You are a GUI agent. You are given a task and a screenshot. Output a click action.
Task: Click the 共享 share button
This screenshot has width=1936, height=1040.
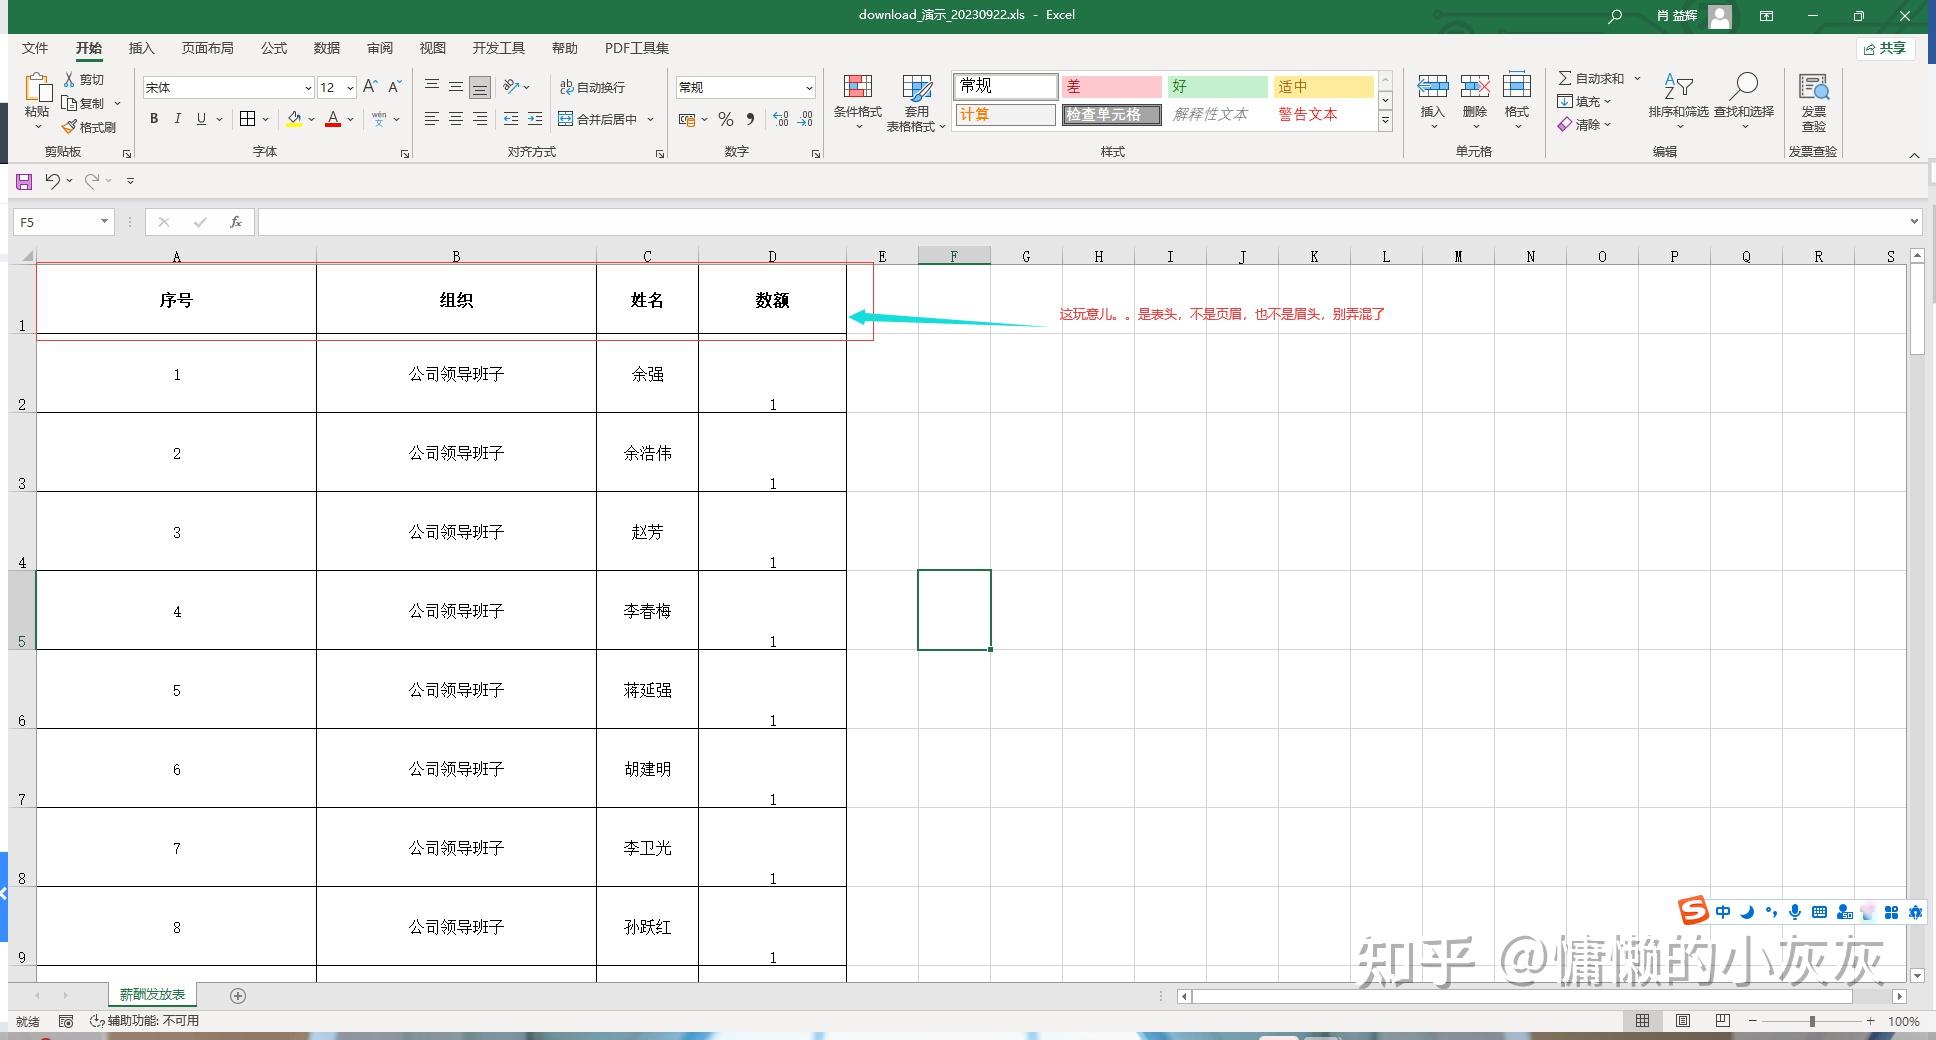[1884, 48]
